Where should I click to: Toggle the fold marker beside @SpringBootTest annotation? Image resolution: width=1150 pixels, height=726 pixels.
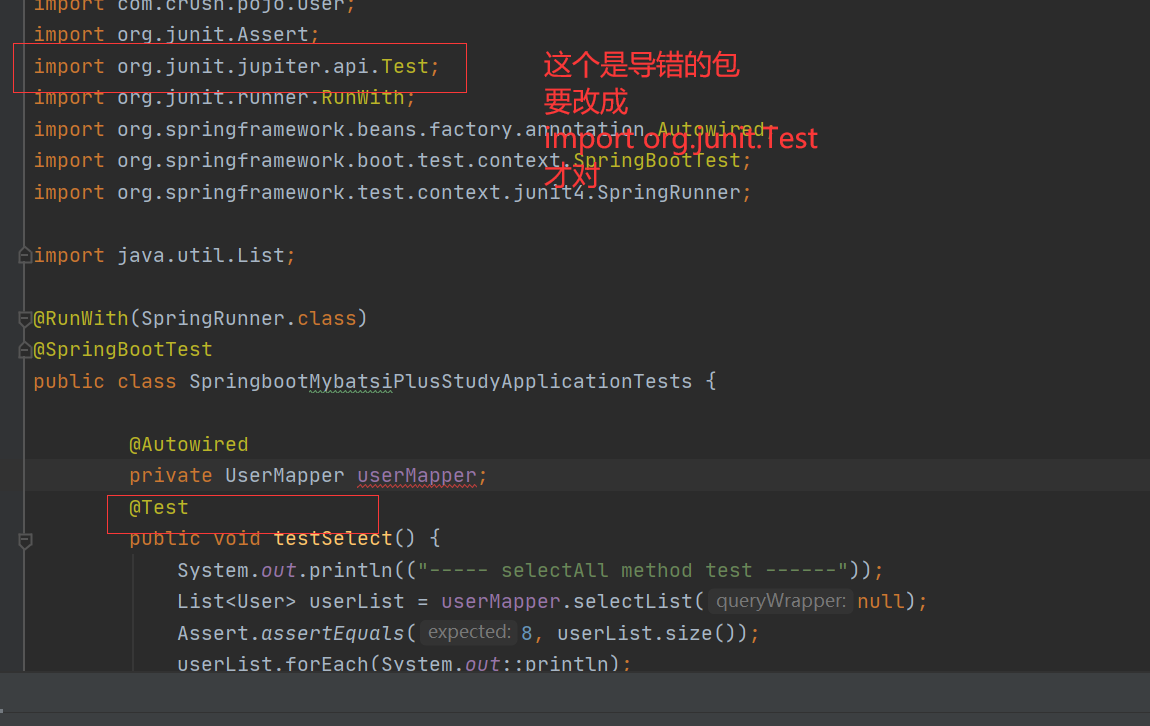24,350
